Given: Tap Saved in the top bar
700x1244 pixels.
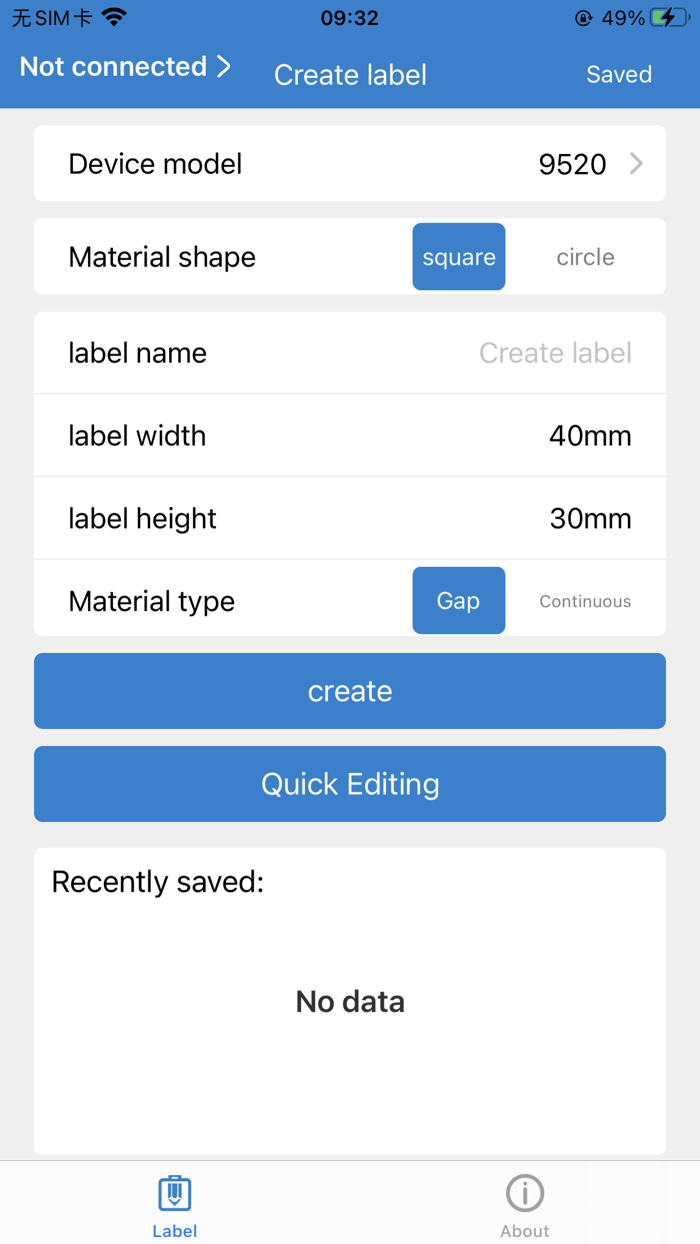Looking at the screenshot, I should (x=619, y=74).
